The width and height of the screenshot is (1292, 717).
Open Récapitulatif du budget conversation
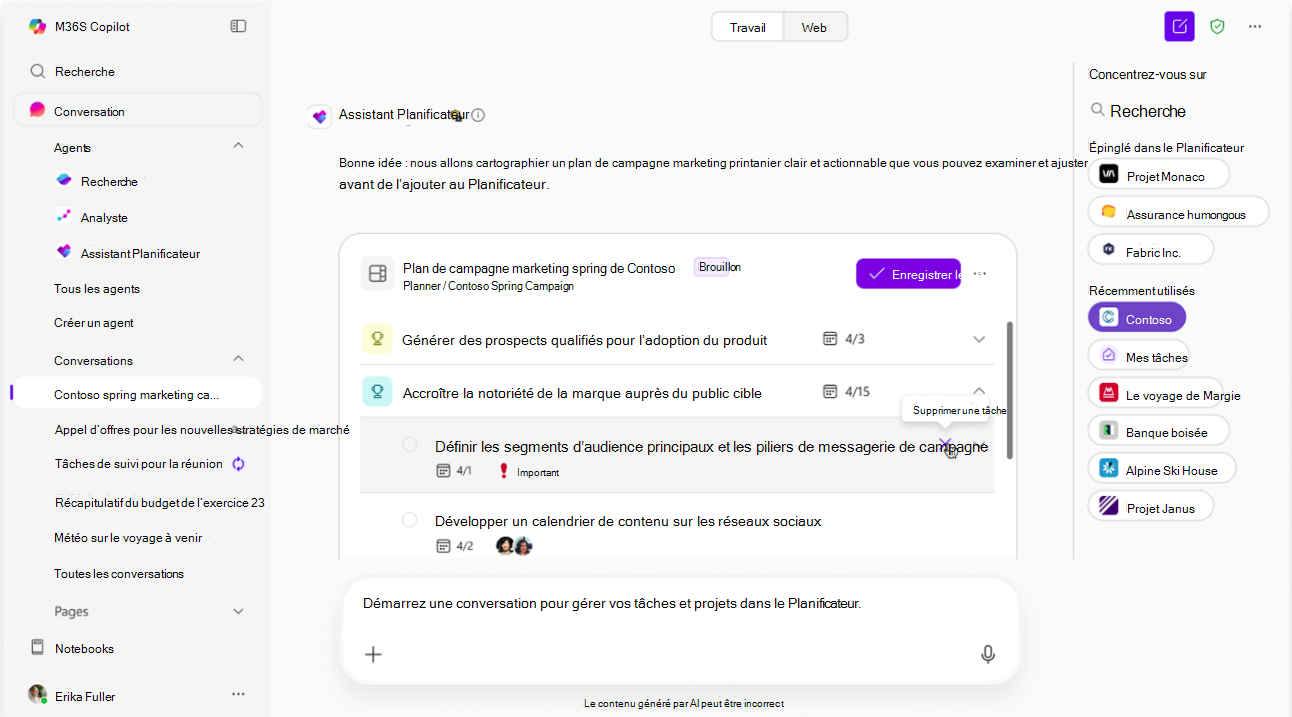click(x=160, y=503)
